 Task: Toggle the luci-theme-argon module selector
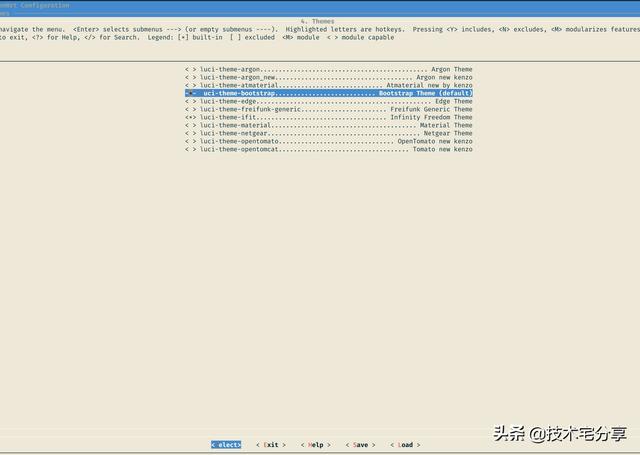point(191,69)
